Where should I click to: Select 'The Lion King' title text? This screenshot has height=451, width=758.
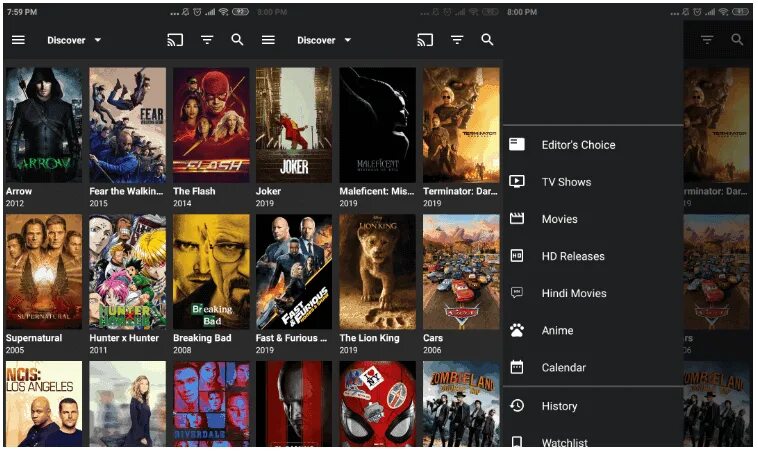tap(369, 338)
